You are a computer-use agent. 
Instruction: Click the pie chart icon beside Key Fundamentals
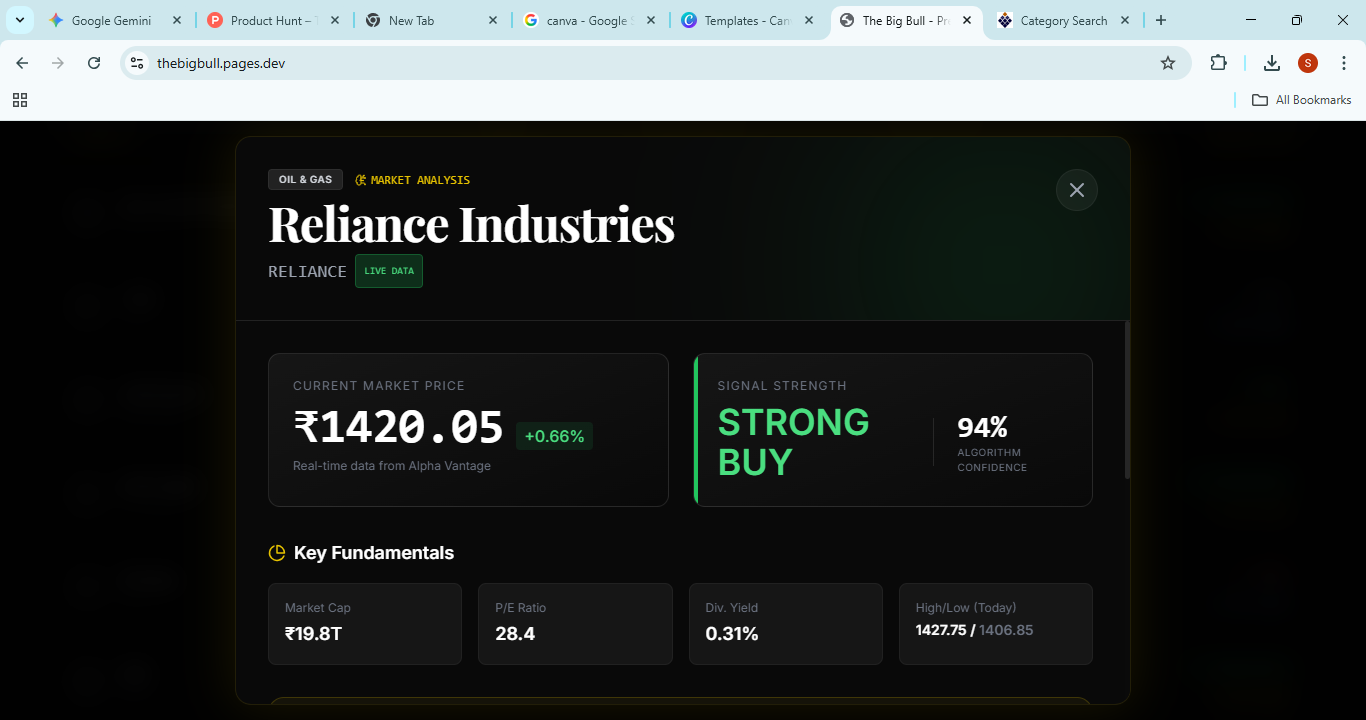pyautogui.click(x=276, y=551)
